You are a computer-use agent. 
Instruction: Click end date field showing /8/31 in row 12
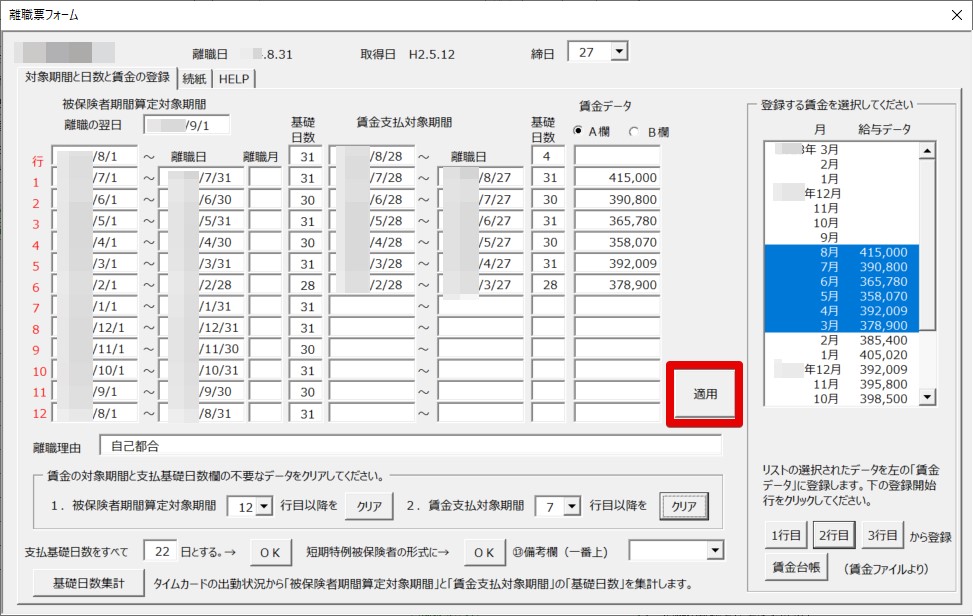[201, 413]
